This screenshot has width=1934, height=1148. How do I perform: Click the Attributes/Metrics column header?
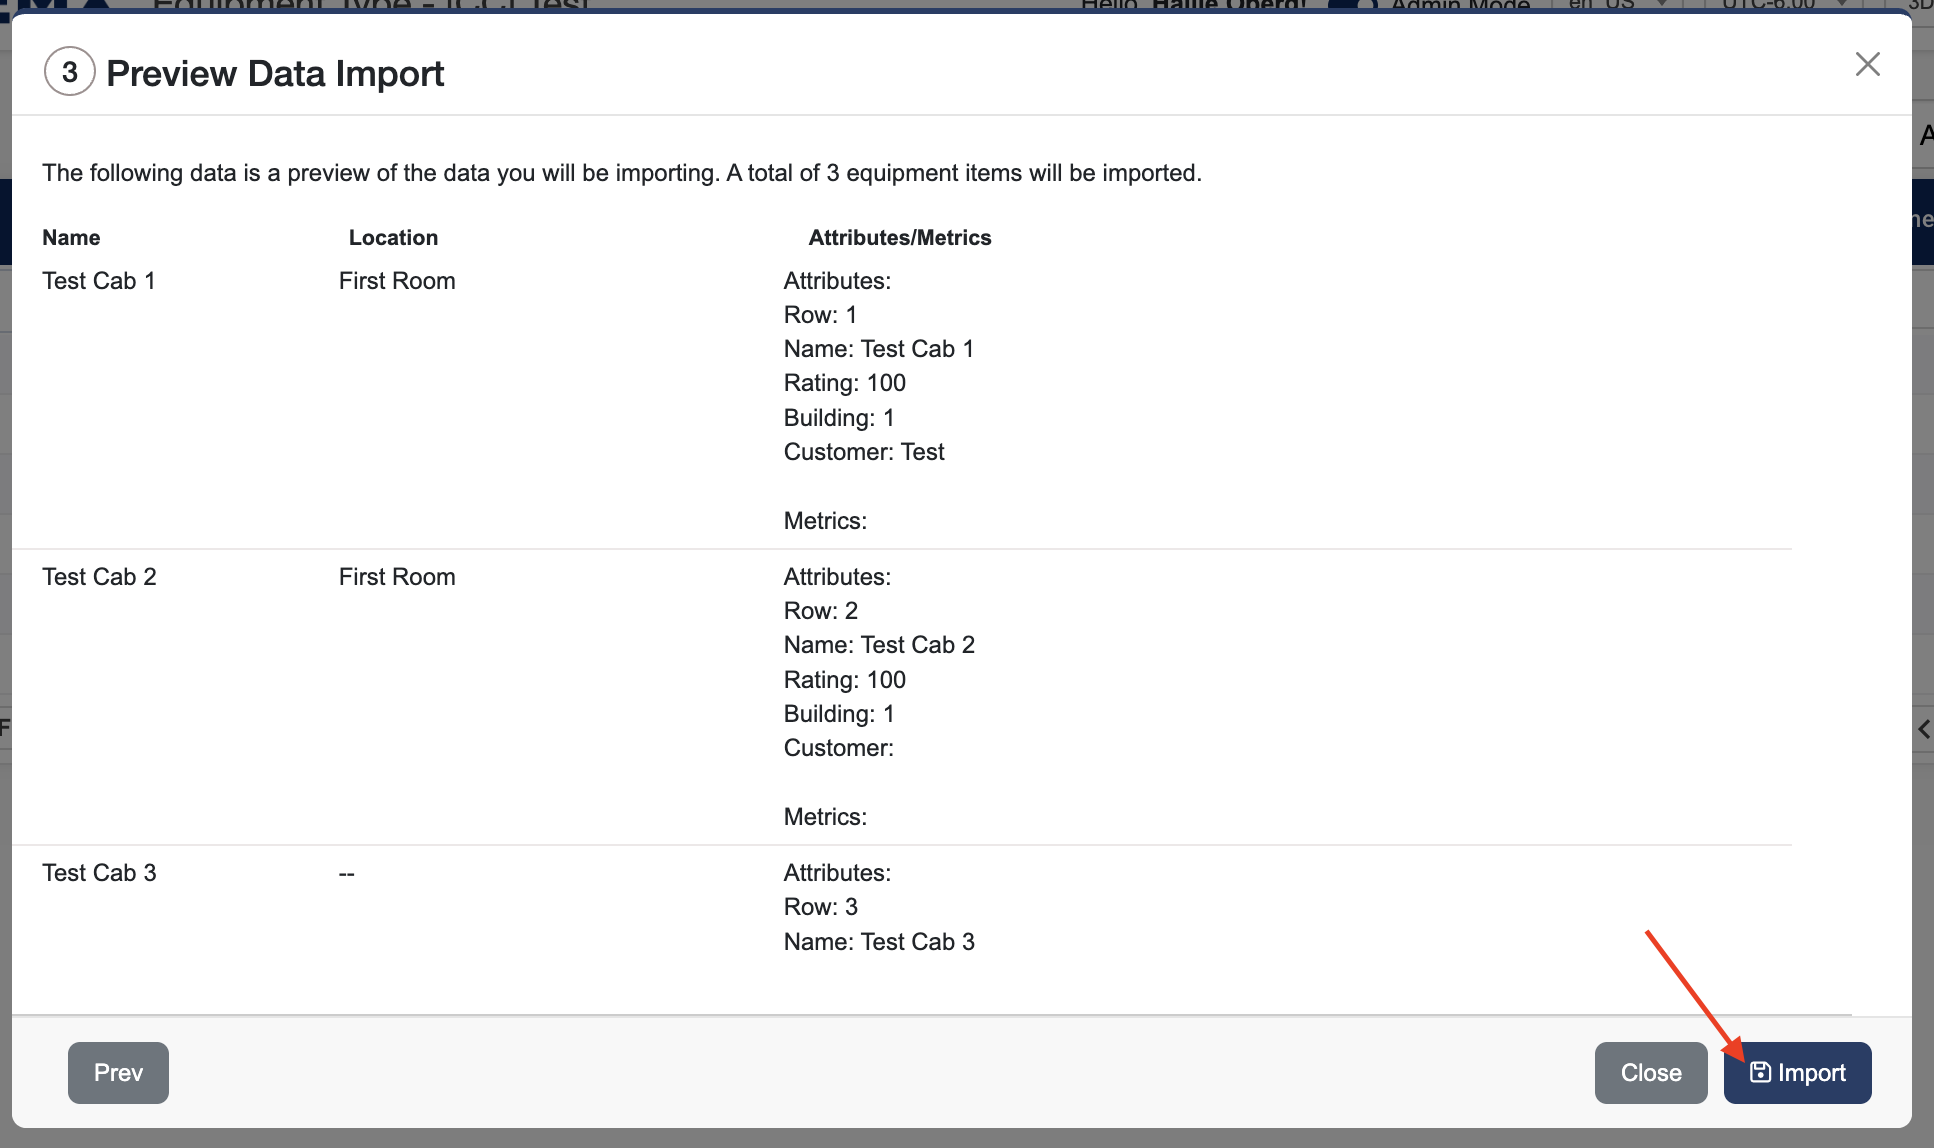click(899, 237)
